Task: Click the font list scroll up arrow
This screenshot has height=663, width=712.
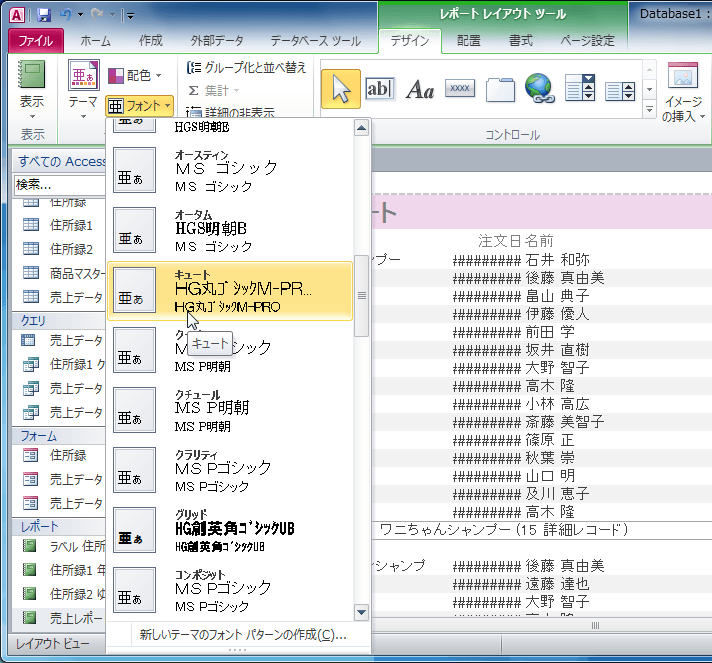Action: 361,129
